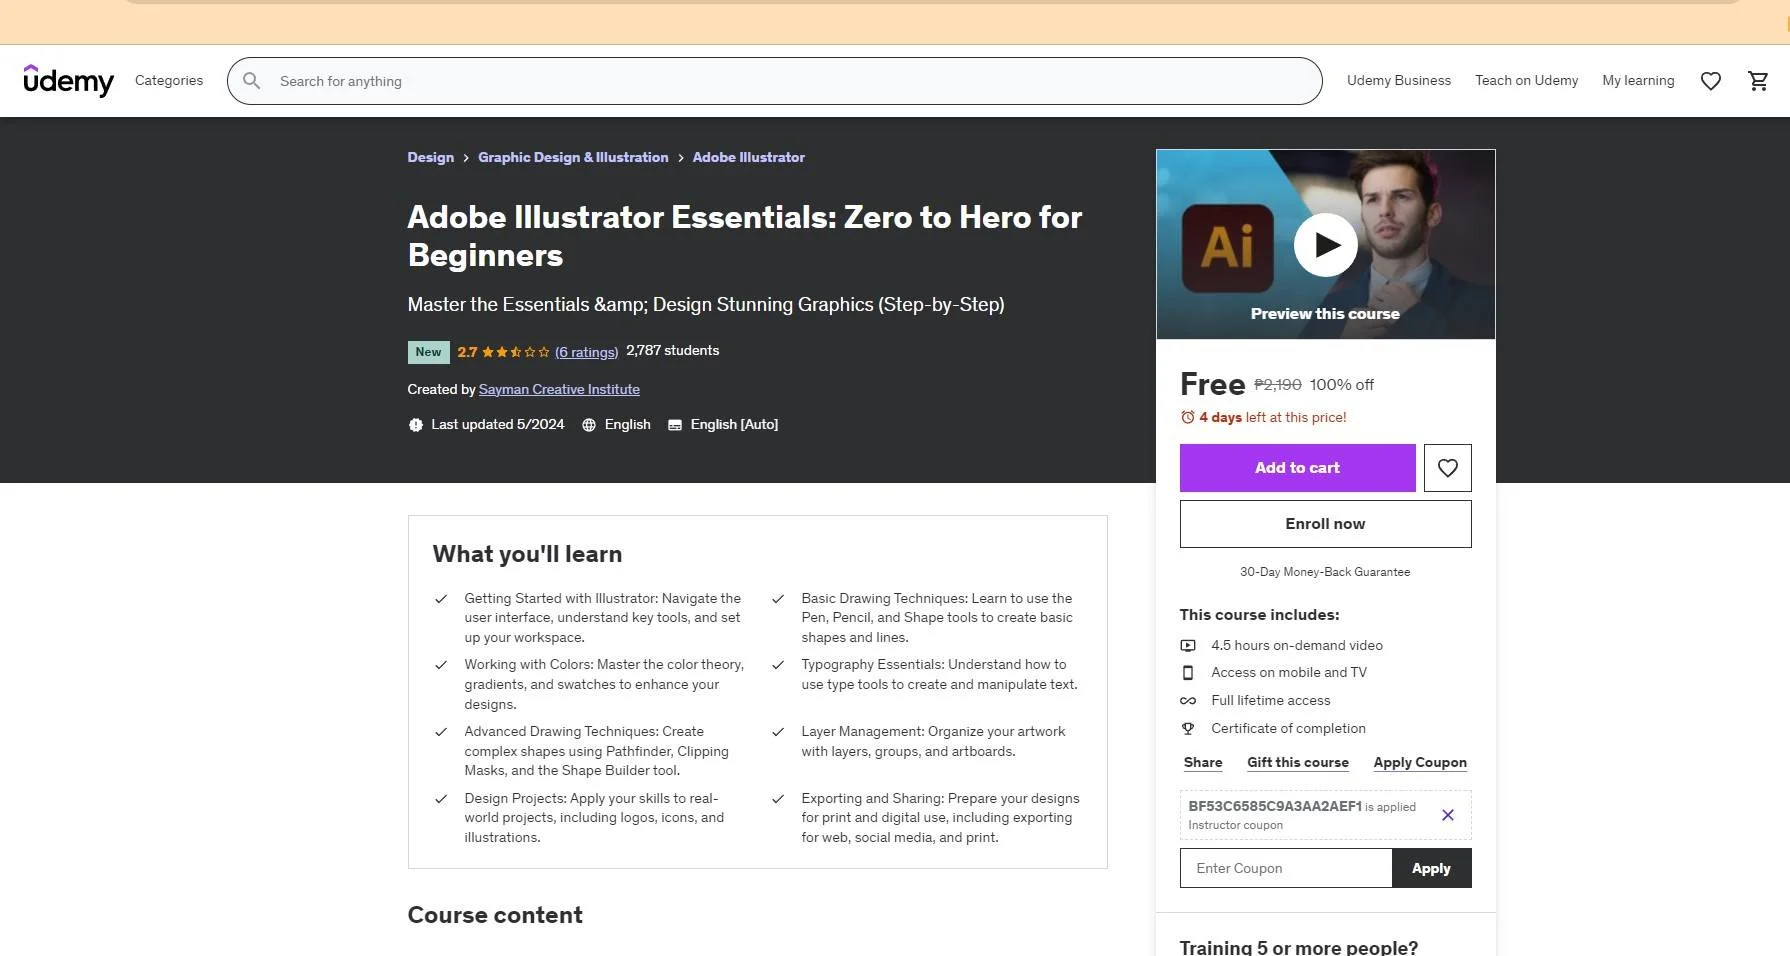This screenshot has height=956, width=1790.
Task: Open the shopping cart icon
Action: [x=1758, y=81]
